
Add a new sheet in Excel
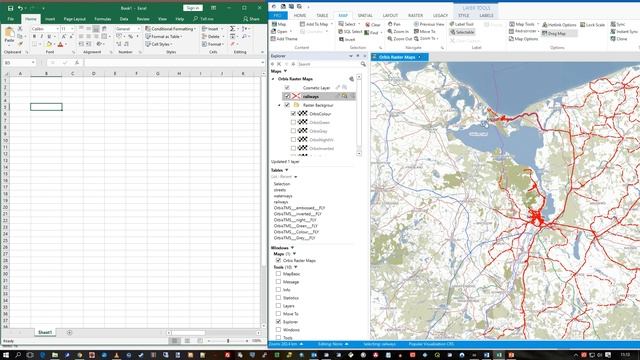69,333
